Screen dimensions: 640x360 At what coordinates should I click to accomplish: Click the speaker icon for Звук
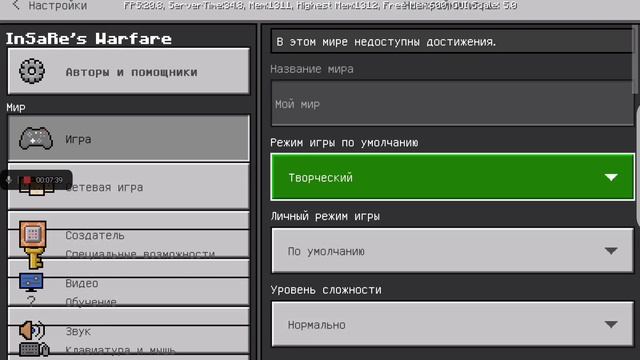(32, 330)
